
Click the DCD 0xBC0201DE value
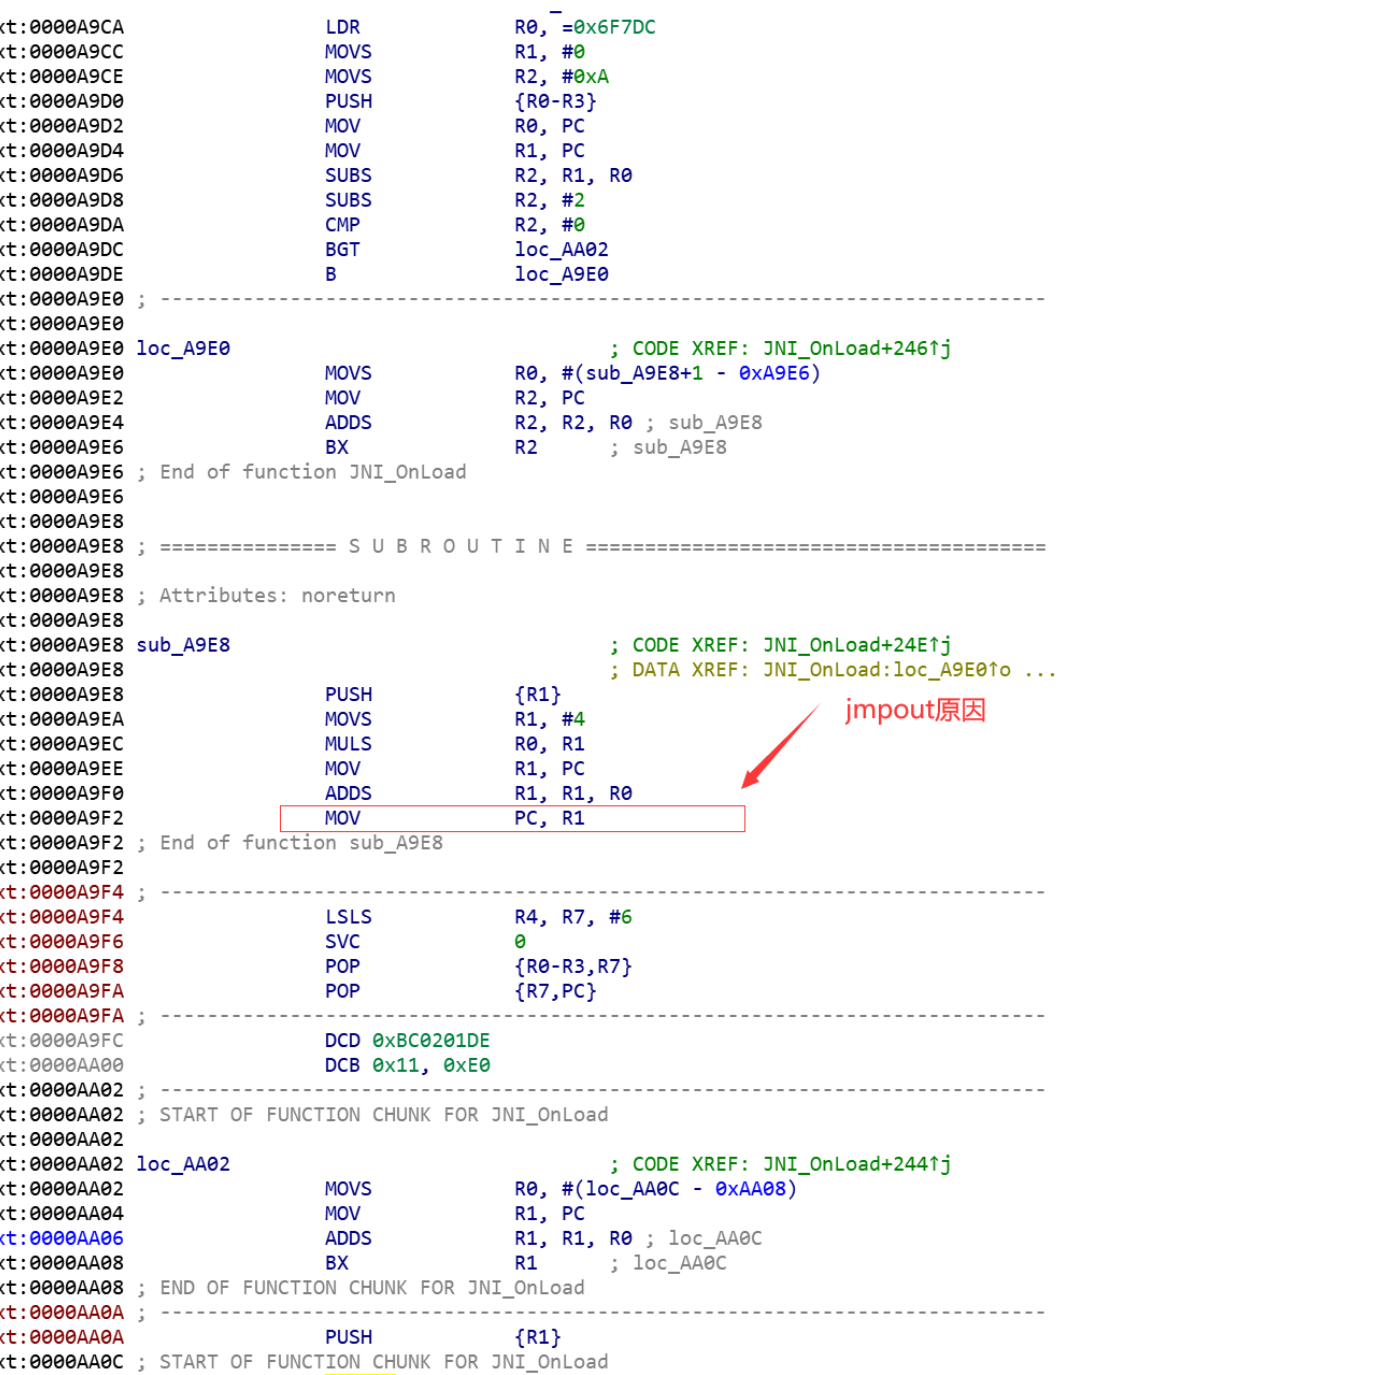pos(431,1040)
